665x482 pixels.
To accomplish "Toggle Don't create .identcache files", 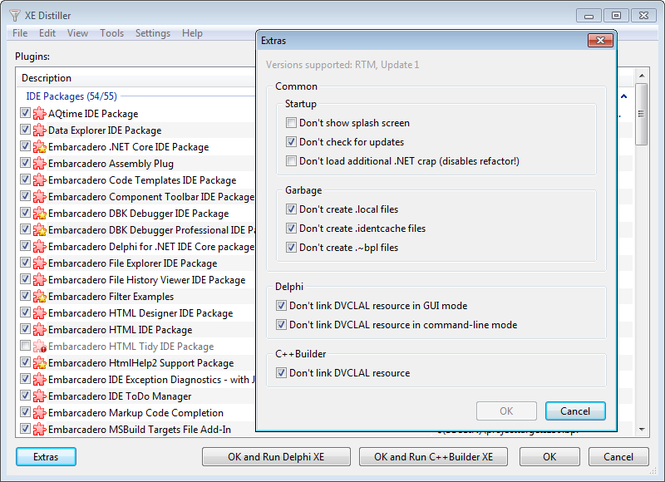I will 291,228.
